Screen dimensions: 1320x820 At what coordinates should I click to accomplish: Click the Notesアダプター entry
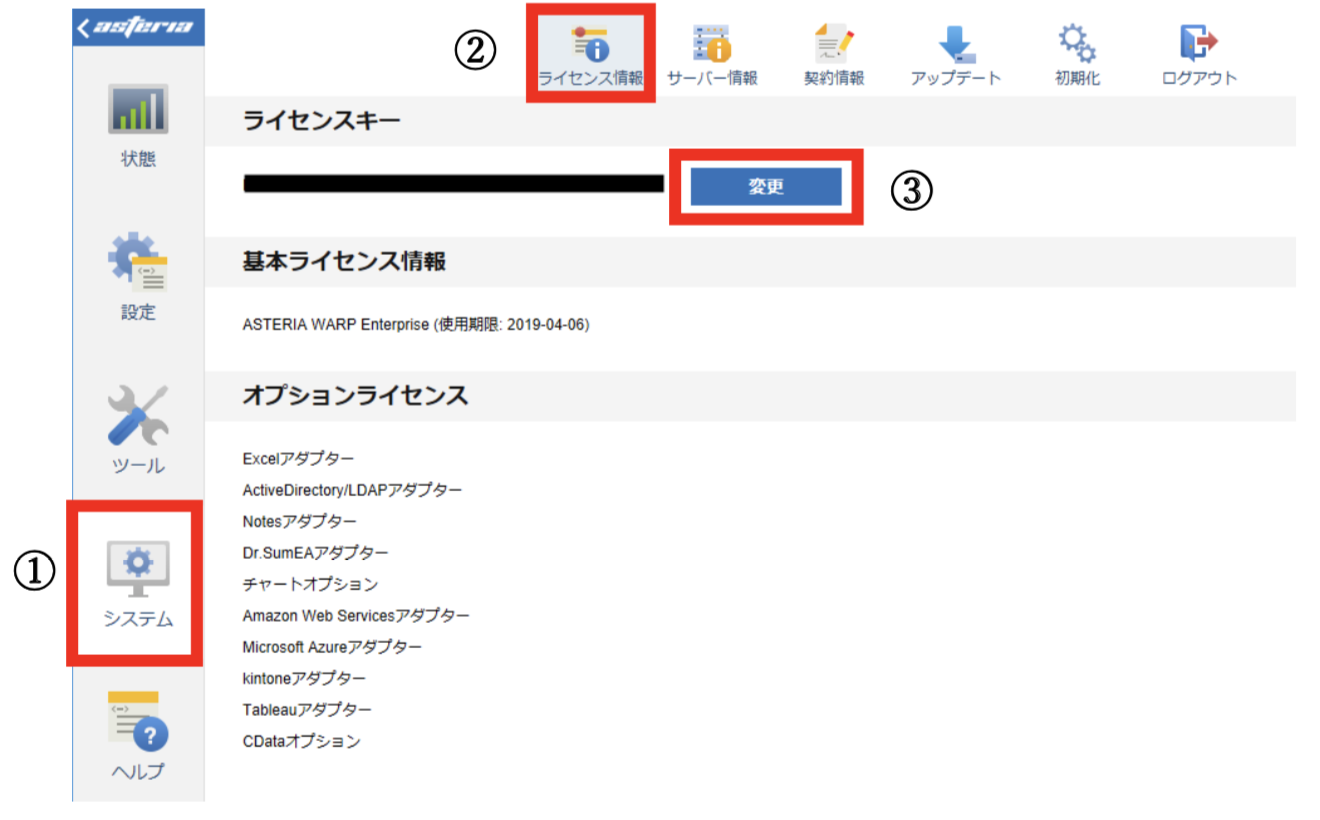click(x=299, y=521)
